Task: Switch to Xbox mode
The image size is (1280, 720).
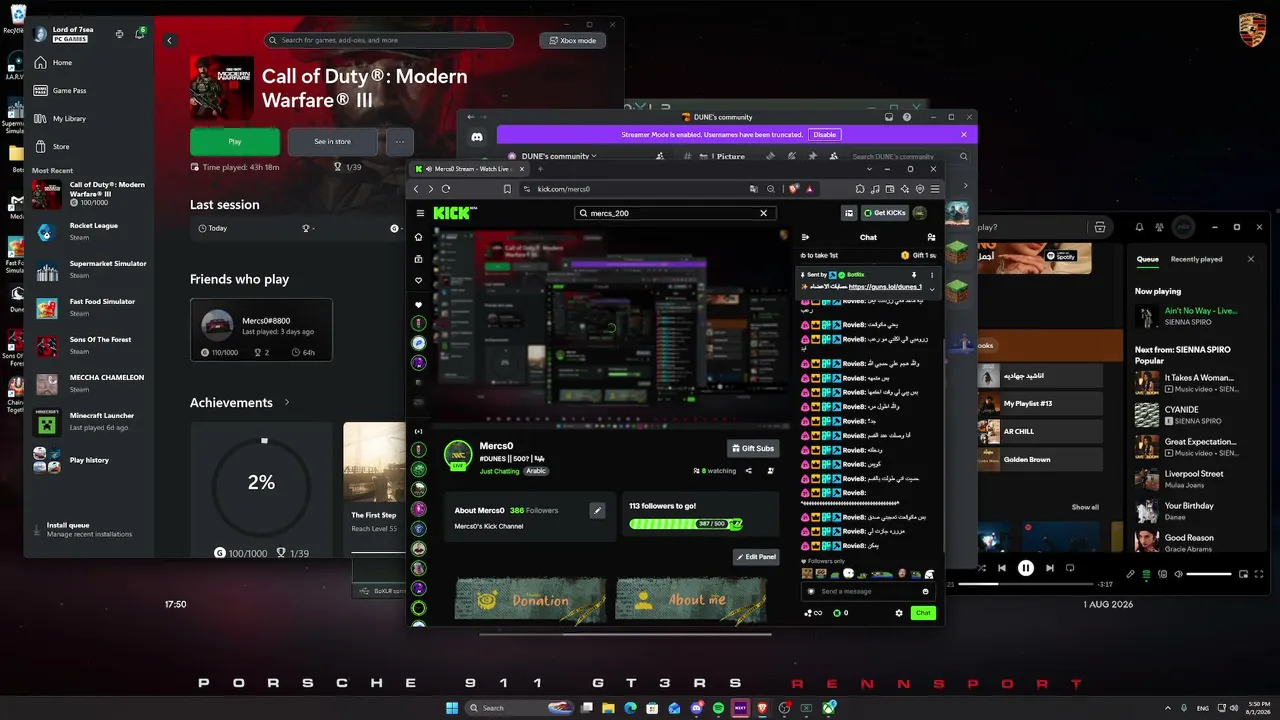Action: 572,40
